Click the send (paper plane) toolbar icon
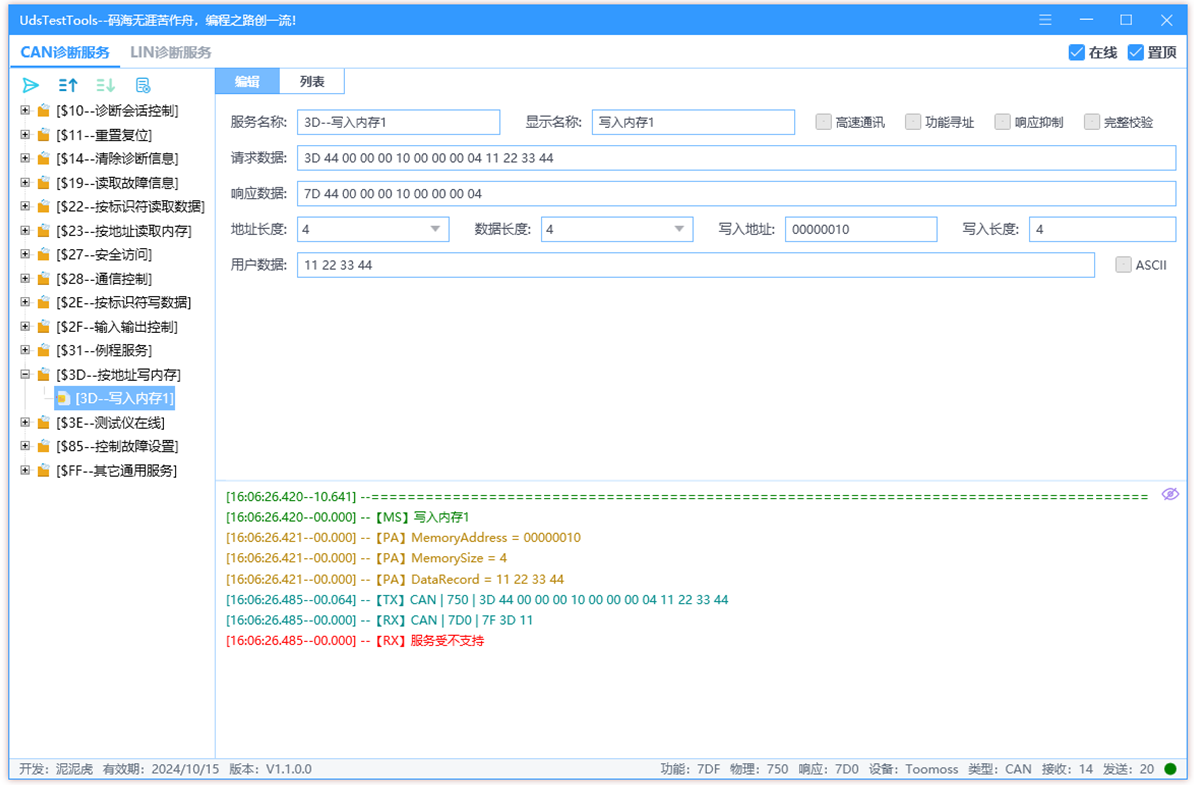This screenshot has width=1194, height=785. (30, 85)
